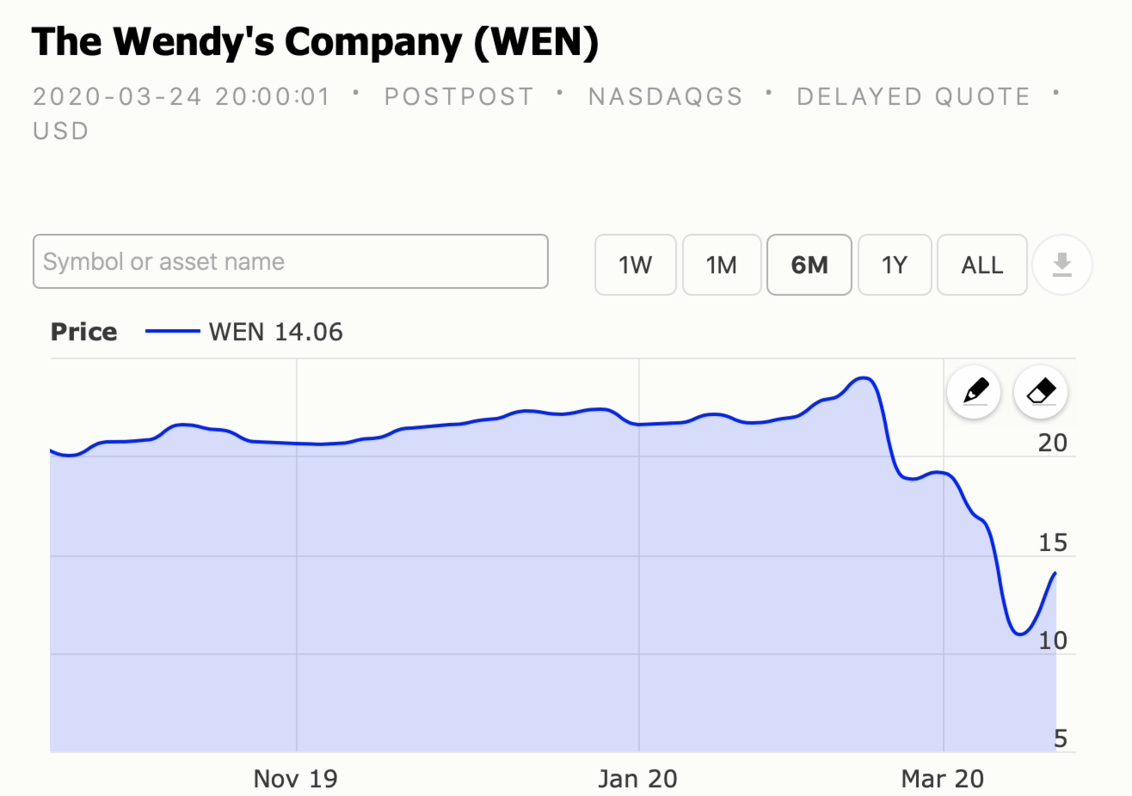Screen dimensions: 1132x796
Task: Click the Nov 19 axis label
Action: click(296, 777)
